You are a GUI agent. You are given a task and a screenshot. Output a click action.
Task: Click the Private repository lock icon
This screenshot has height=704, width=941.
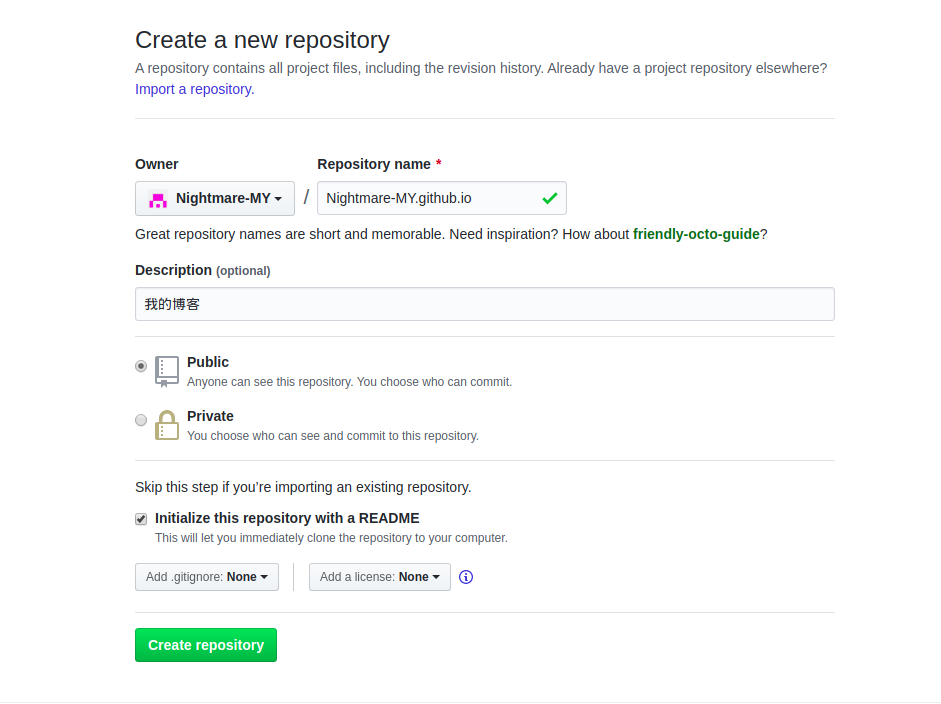(167, 425)
